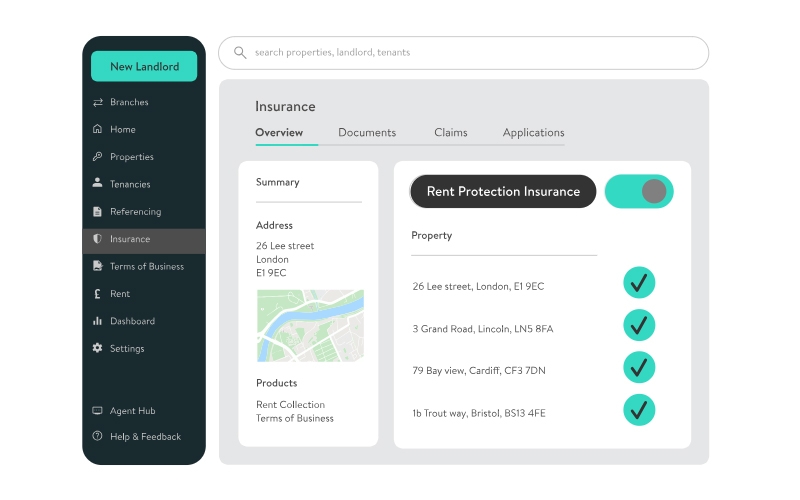Uncheck 26 Lee street property checkmark
The image size is (800, 500).
[639, 283]
